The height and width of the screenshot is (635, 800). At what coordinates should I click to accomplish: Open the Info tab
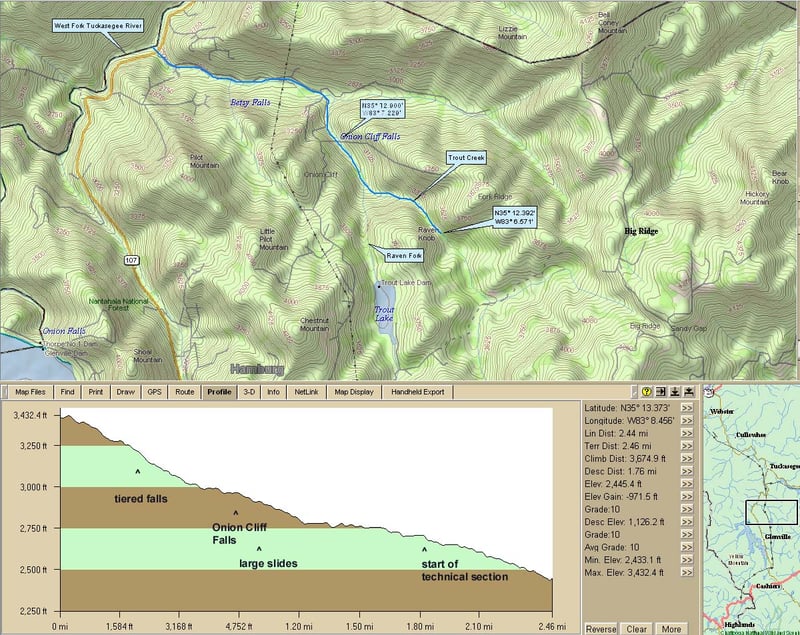[273, 392]
